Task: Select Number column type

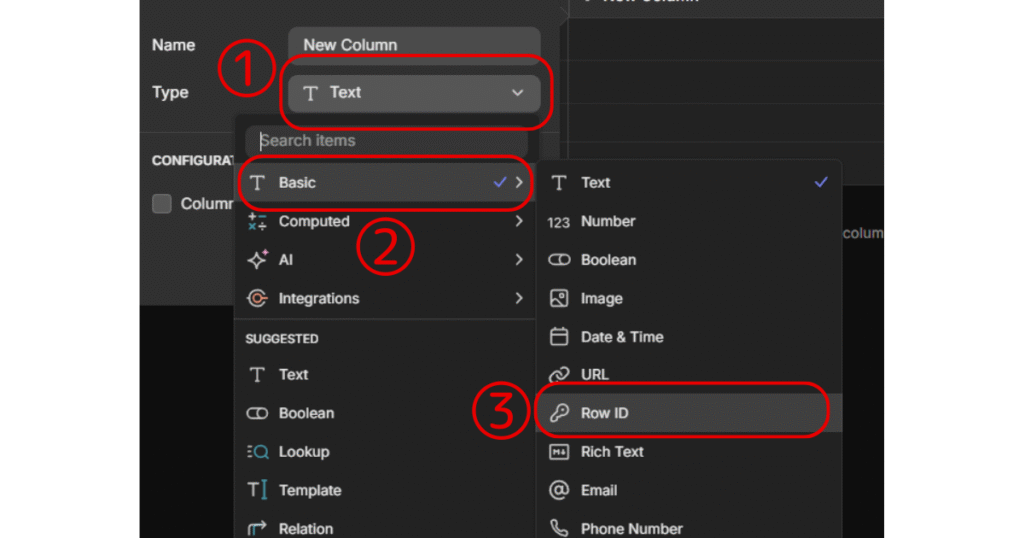Action: (x=689, y=221)
